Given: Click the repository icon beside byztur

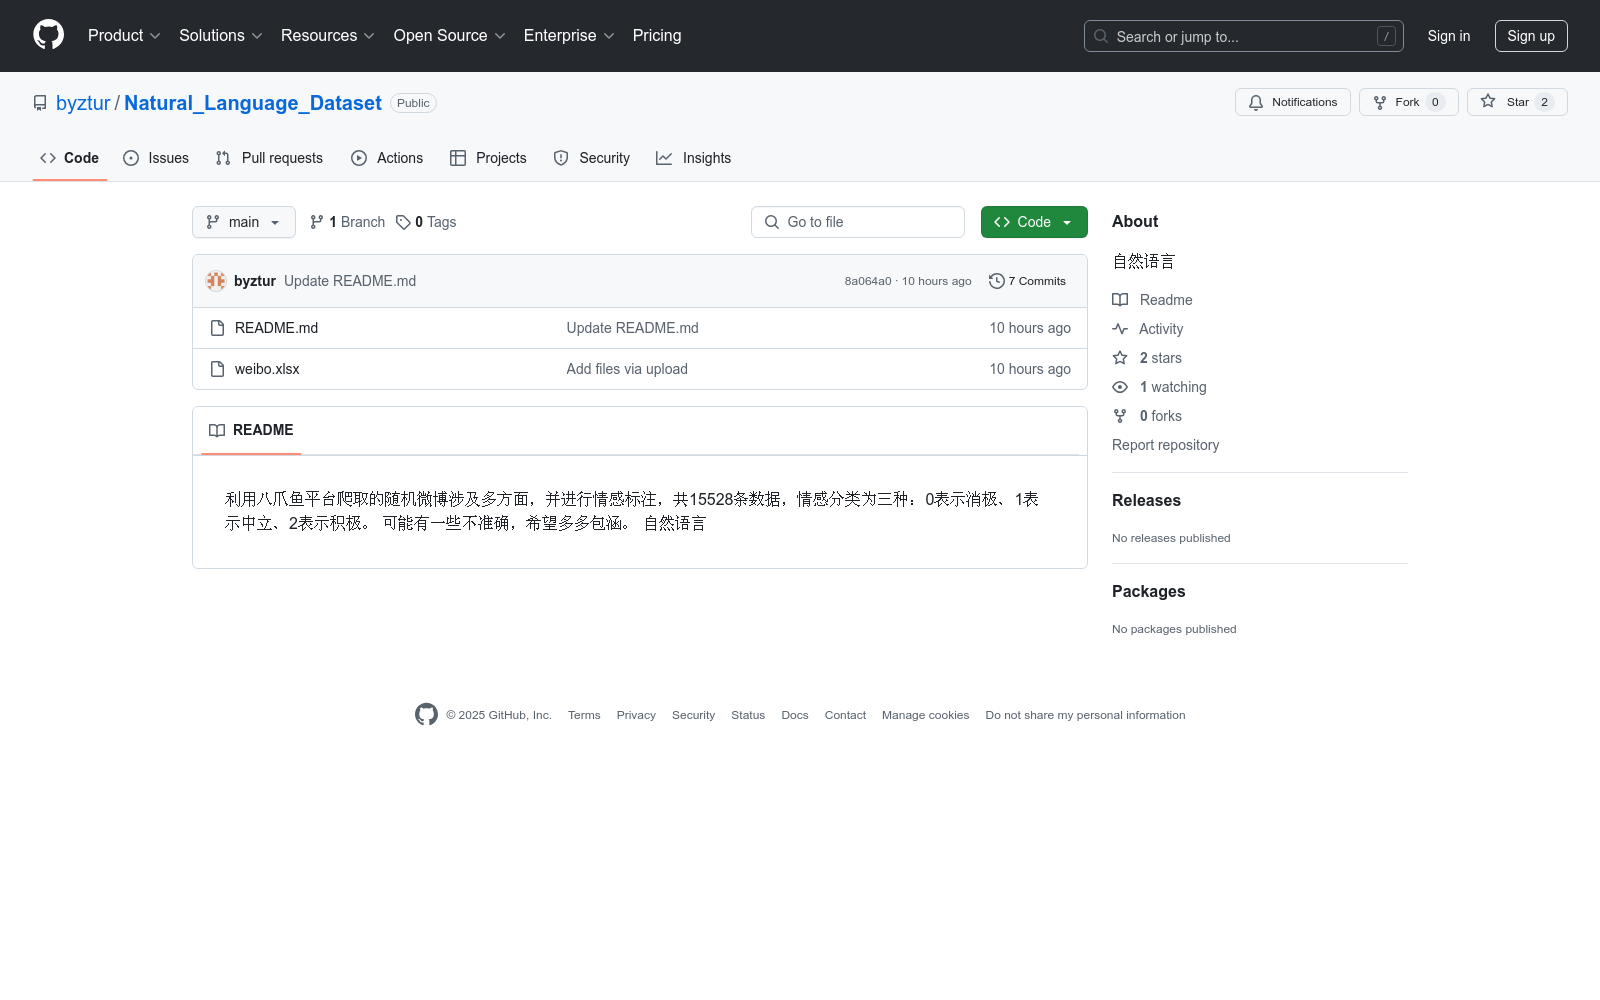Looking at the screenshot, I should pyautogui.click(x=40, y=103).
